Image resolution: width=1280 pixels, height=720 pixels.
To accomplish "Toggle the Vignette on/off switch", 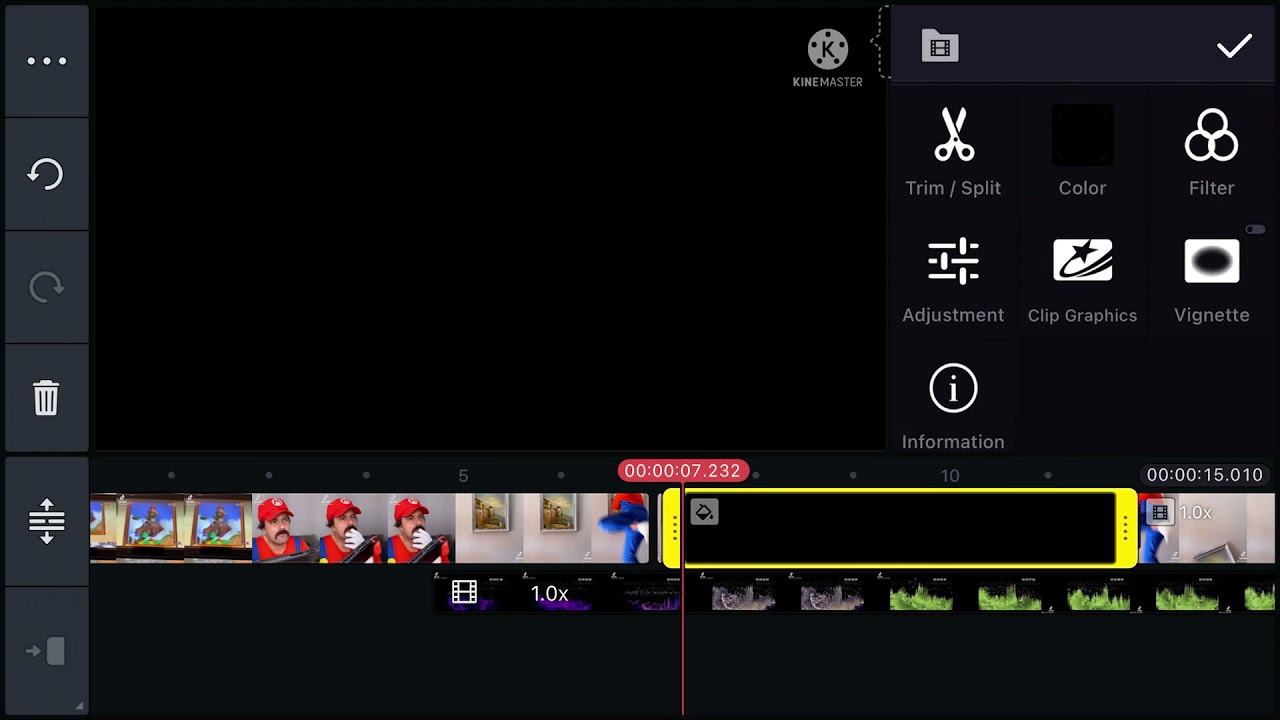I will coord(1255,230).
